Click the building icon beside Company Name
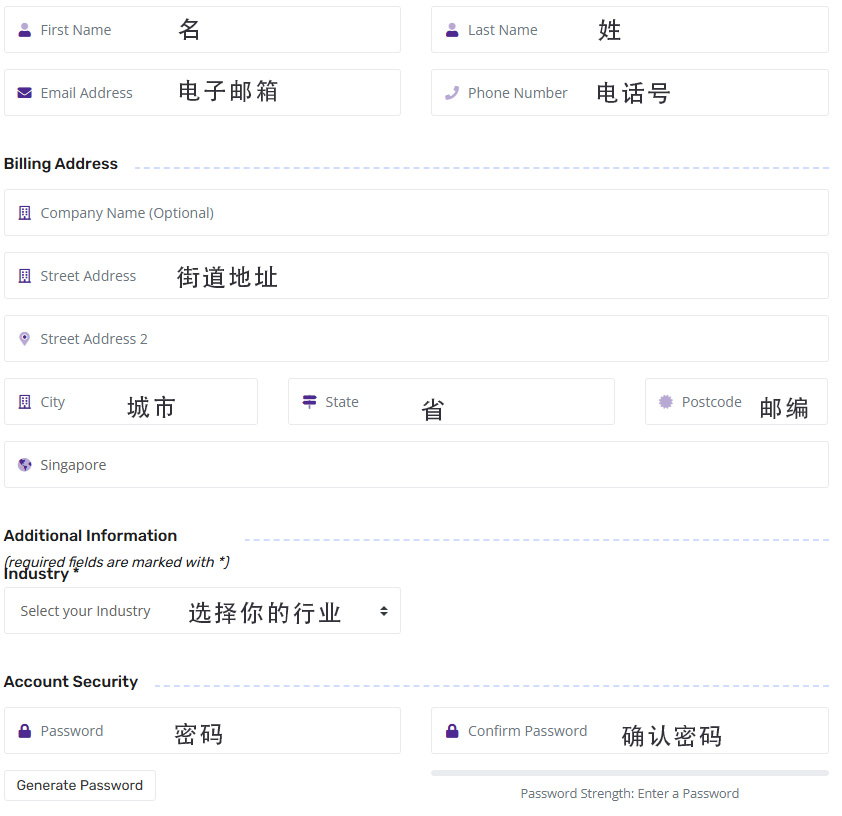Viewport: 842px width, 816px height. pyautogui.click(x=25, y=213)
